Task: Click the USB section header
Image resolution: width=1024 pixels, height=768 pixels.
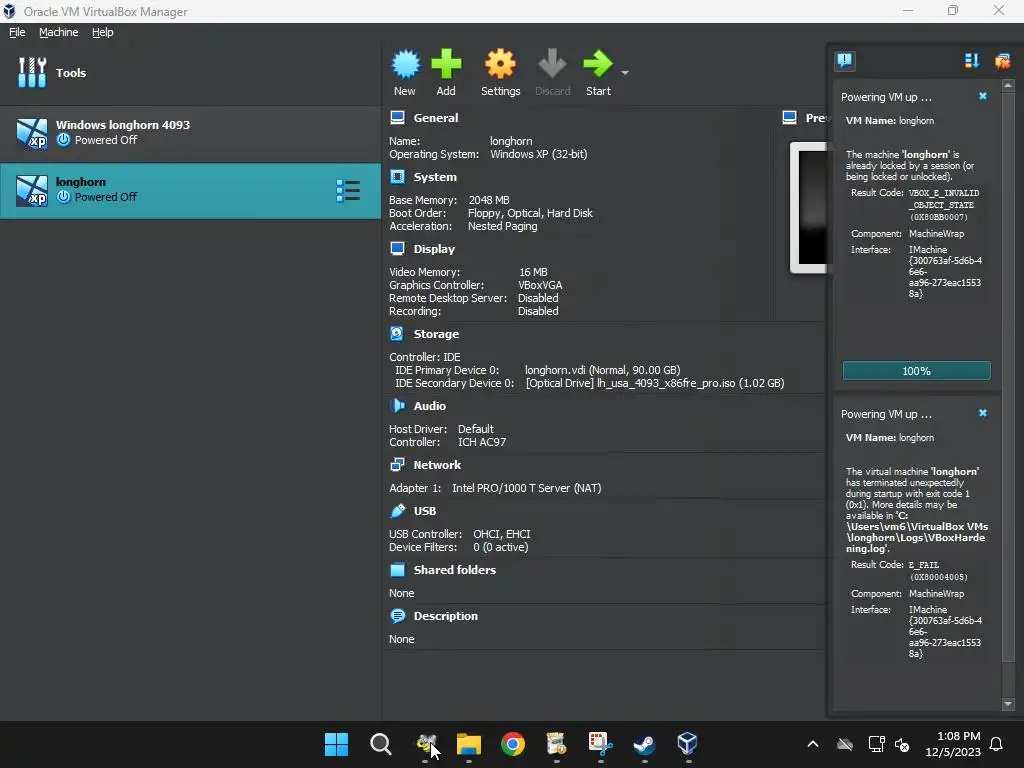Action: (424, 511)
